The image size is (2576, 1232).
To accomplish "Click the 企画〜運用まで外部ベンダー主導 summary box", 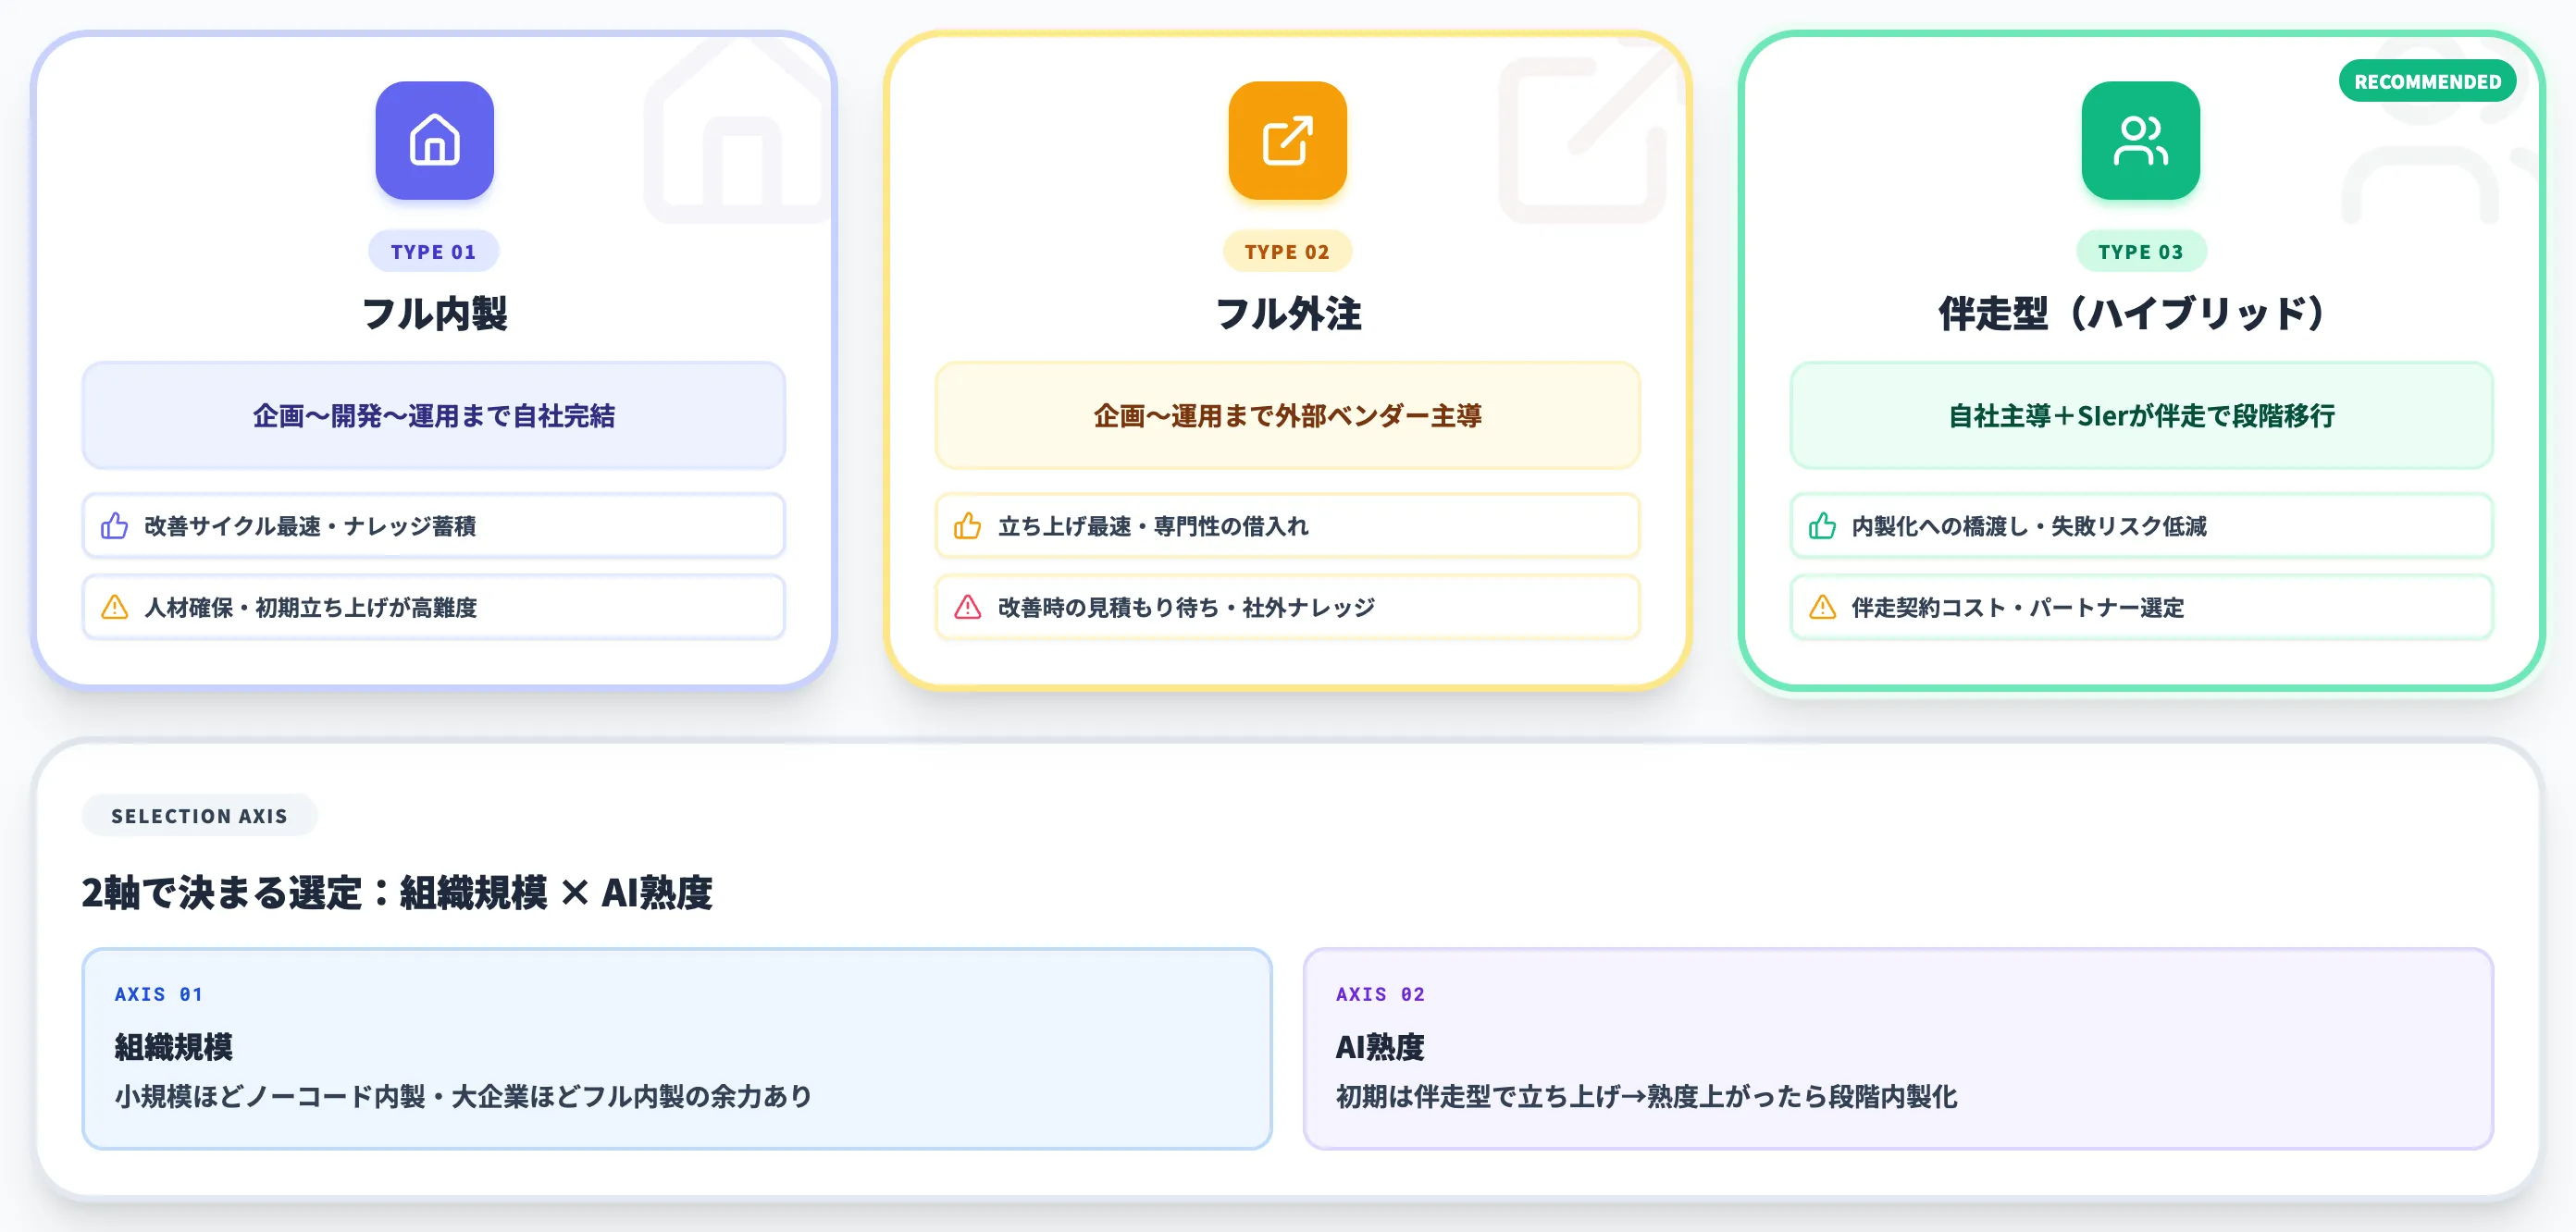I will point(1287,415).
